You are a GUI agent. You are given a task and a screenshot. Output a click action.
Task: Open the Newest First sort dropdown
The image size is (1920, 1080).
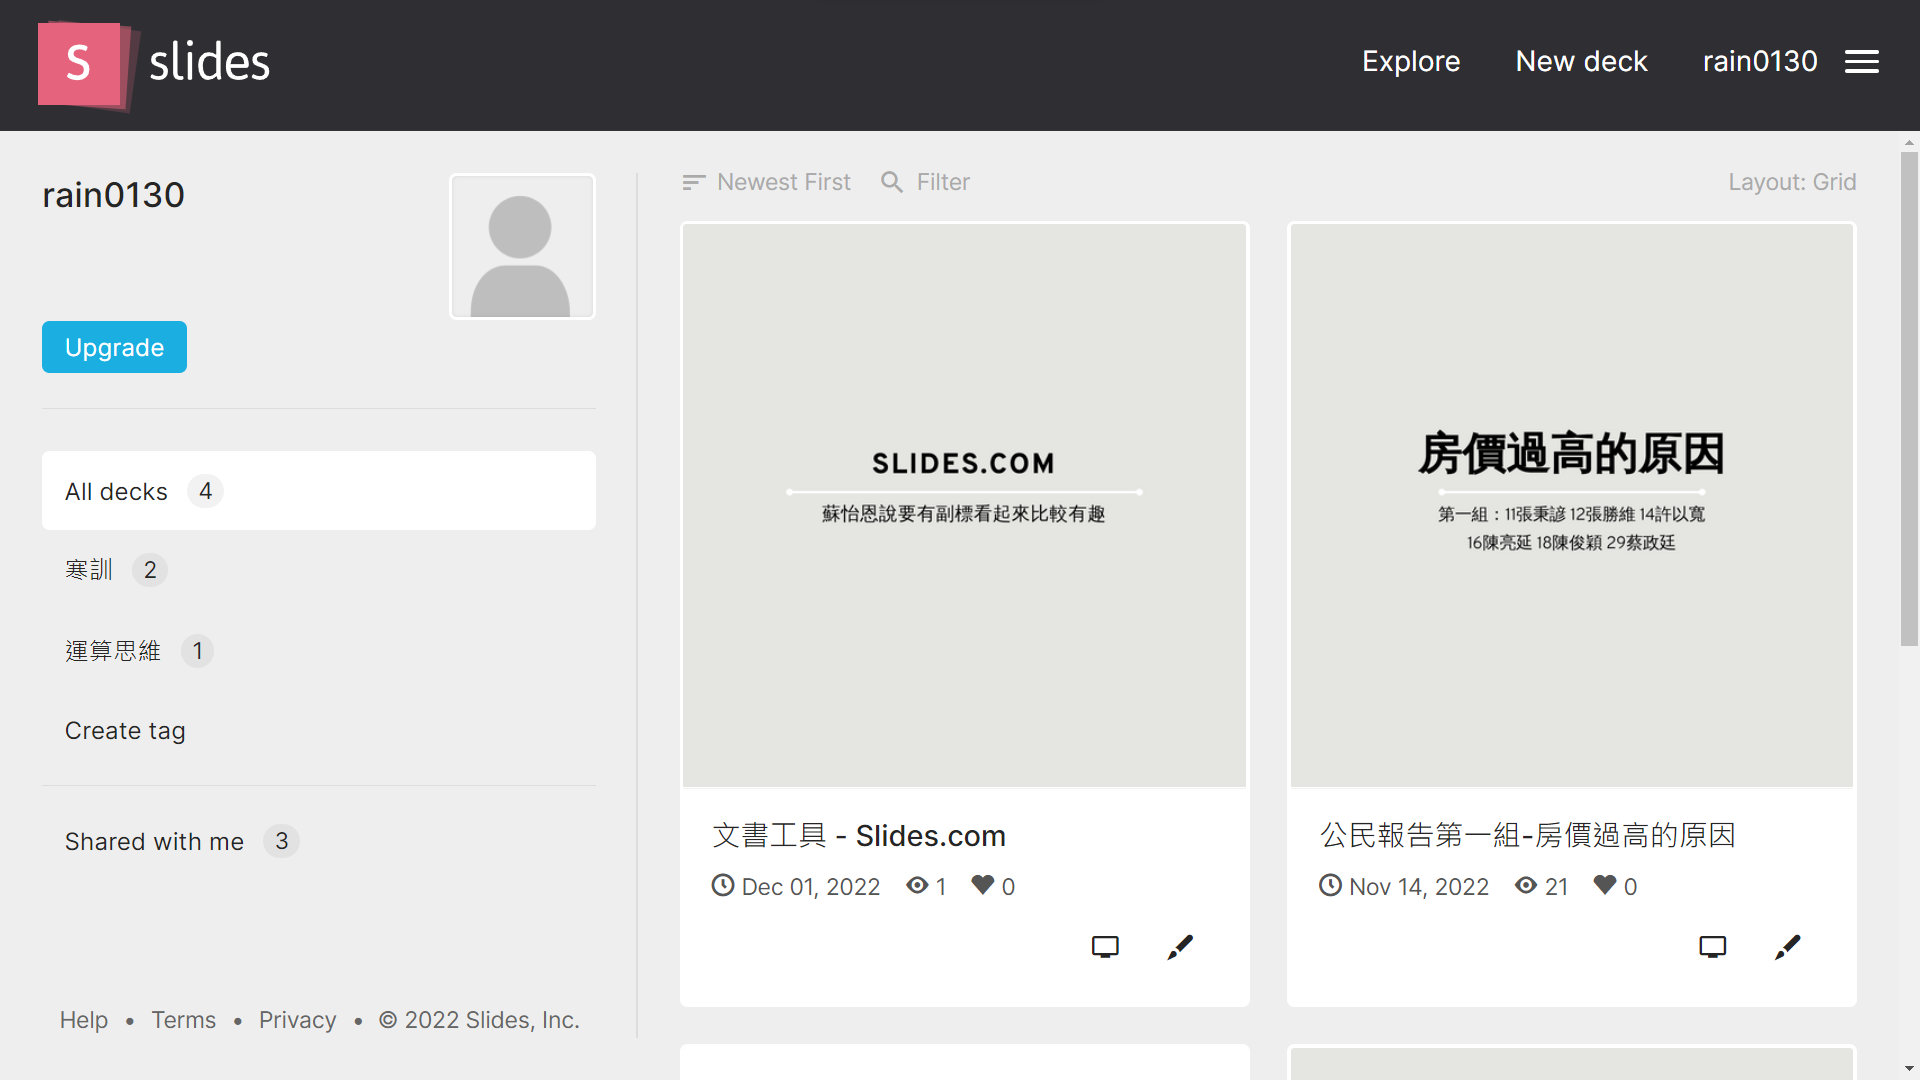767,182
